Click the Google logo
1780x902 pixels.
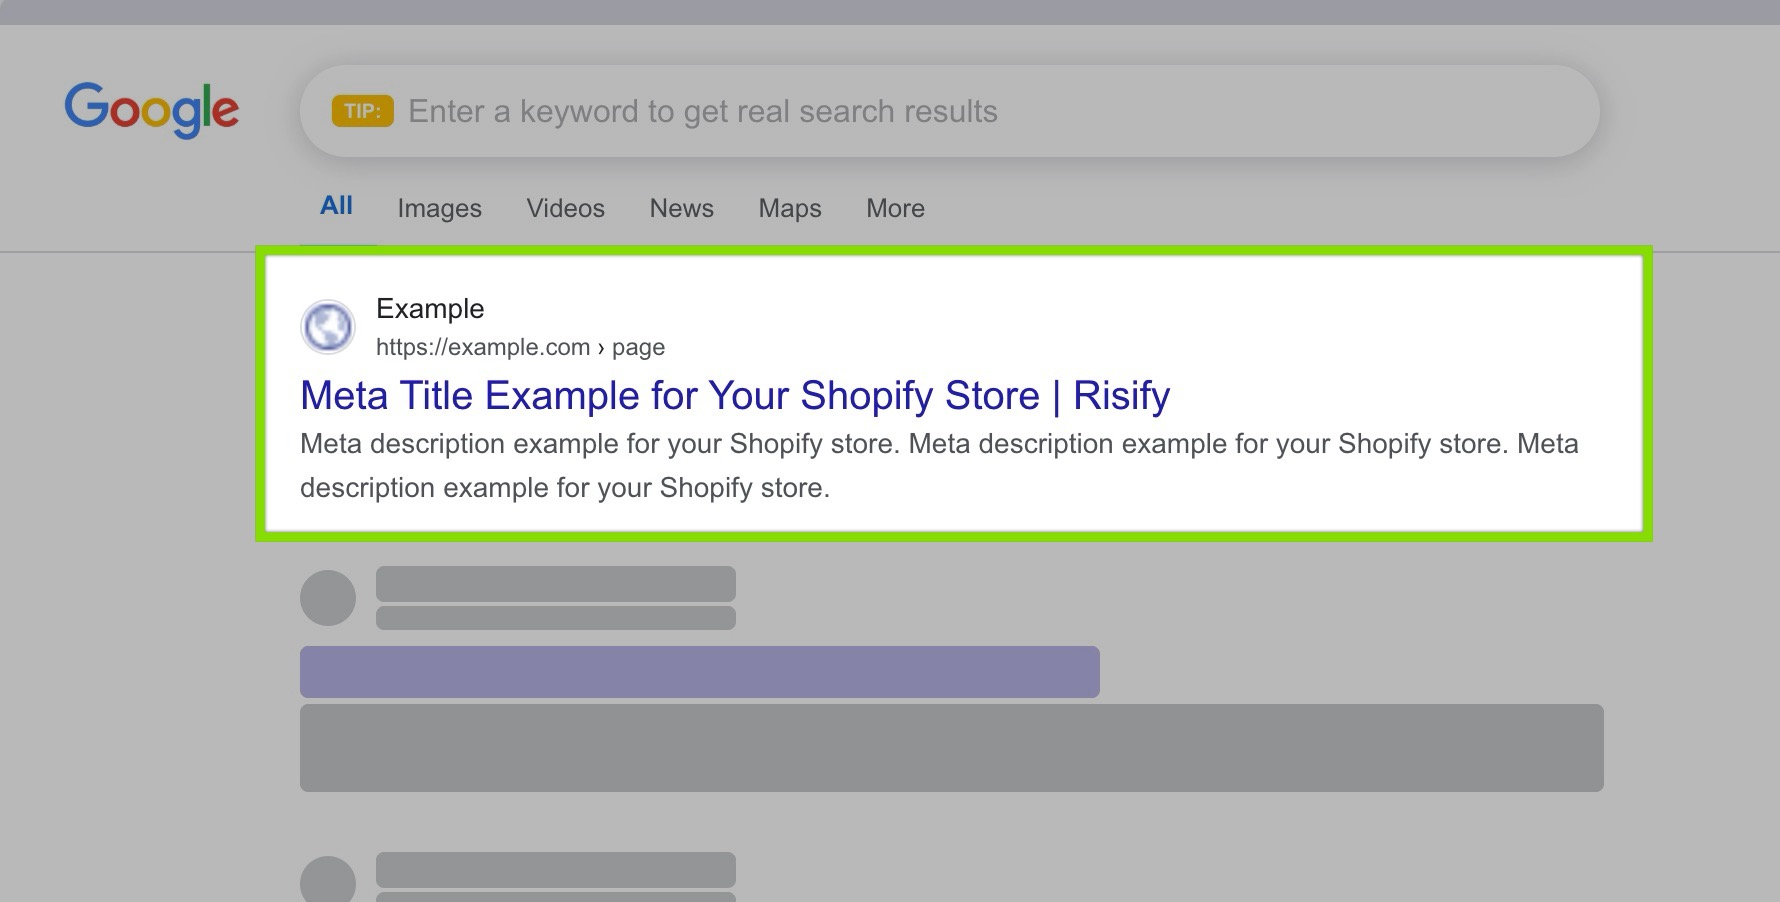152,109
